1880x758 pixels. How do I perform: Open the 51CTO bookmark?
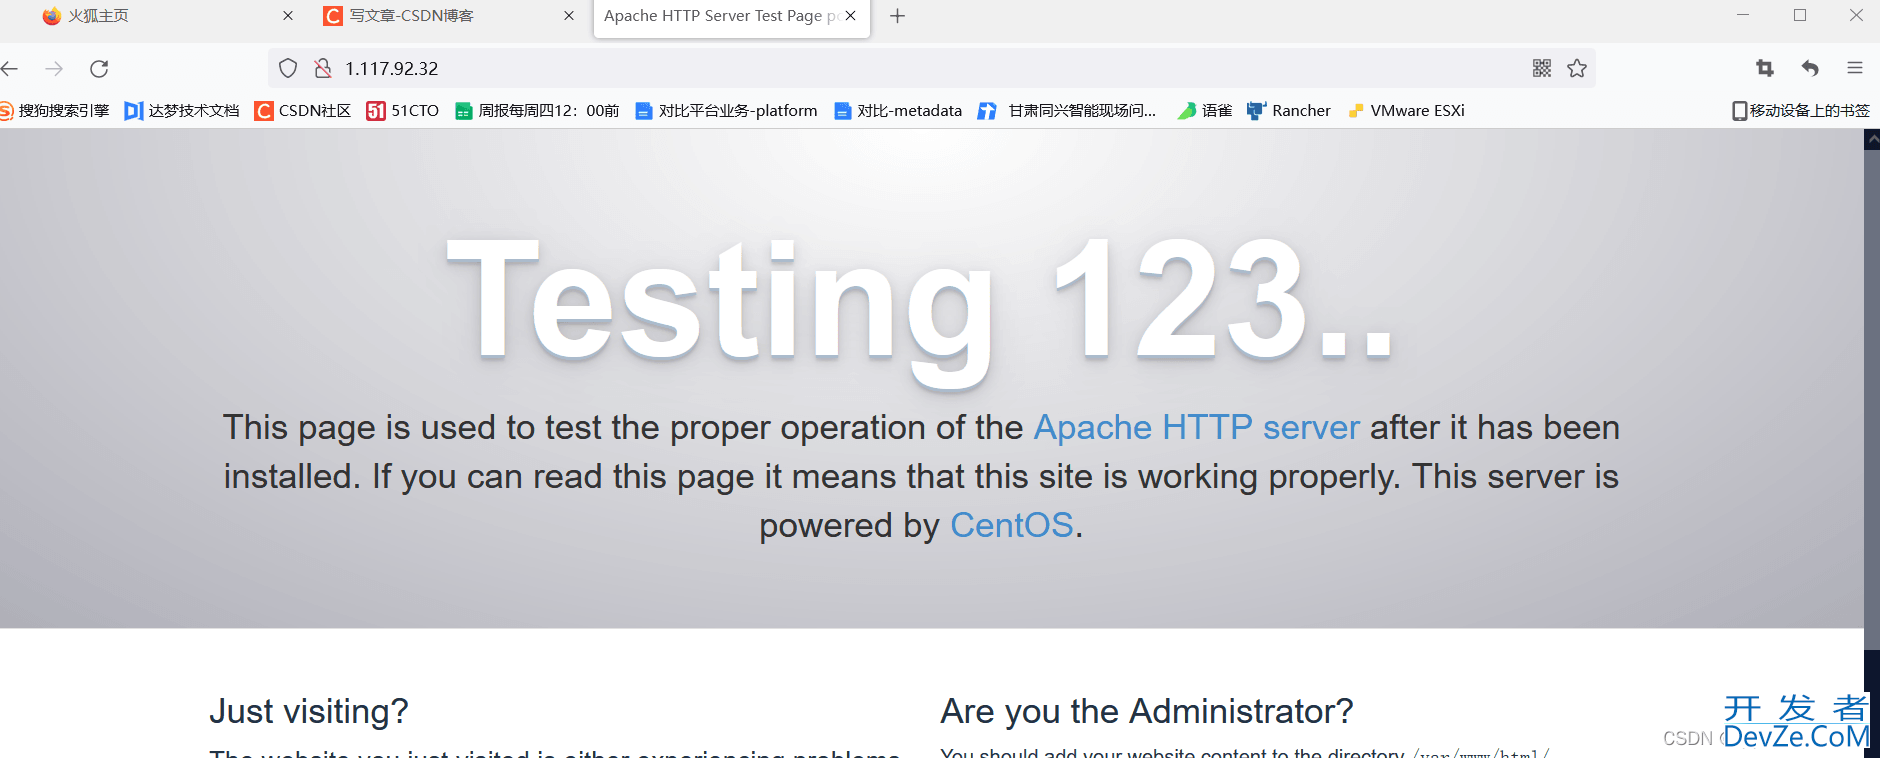tap(403, 111)
